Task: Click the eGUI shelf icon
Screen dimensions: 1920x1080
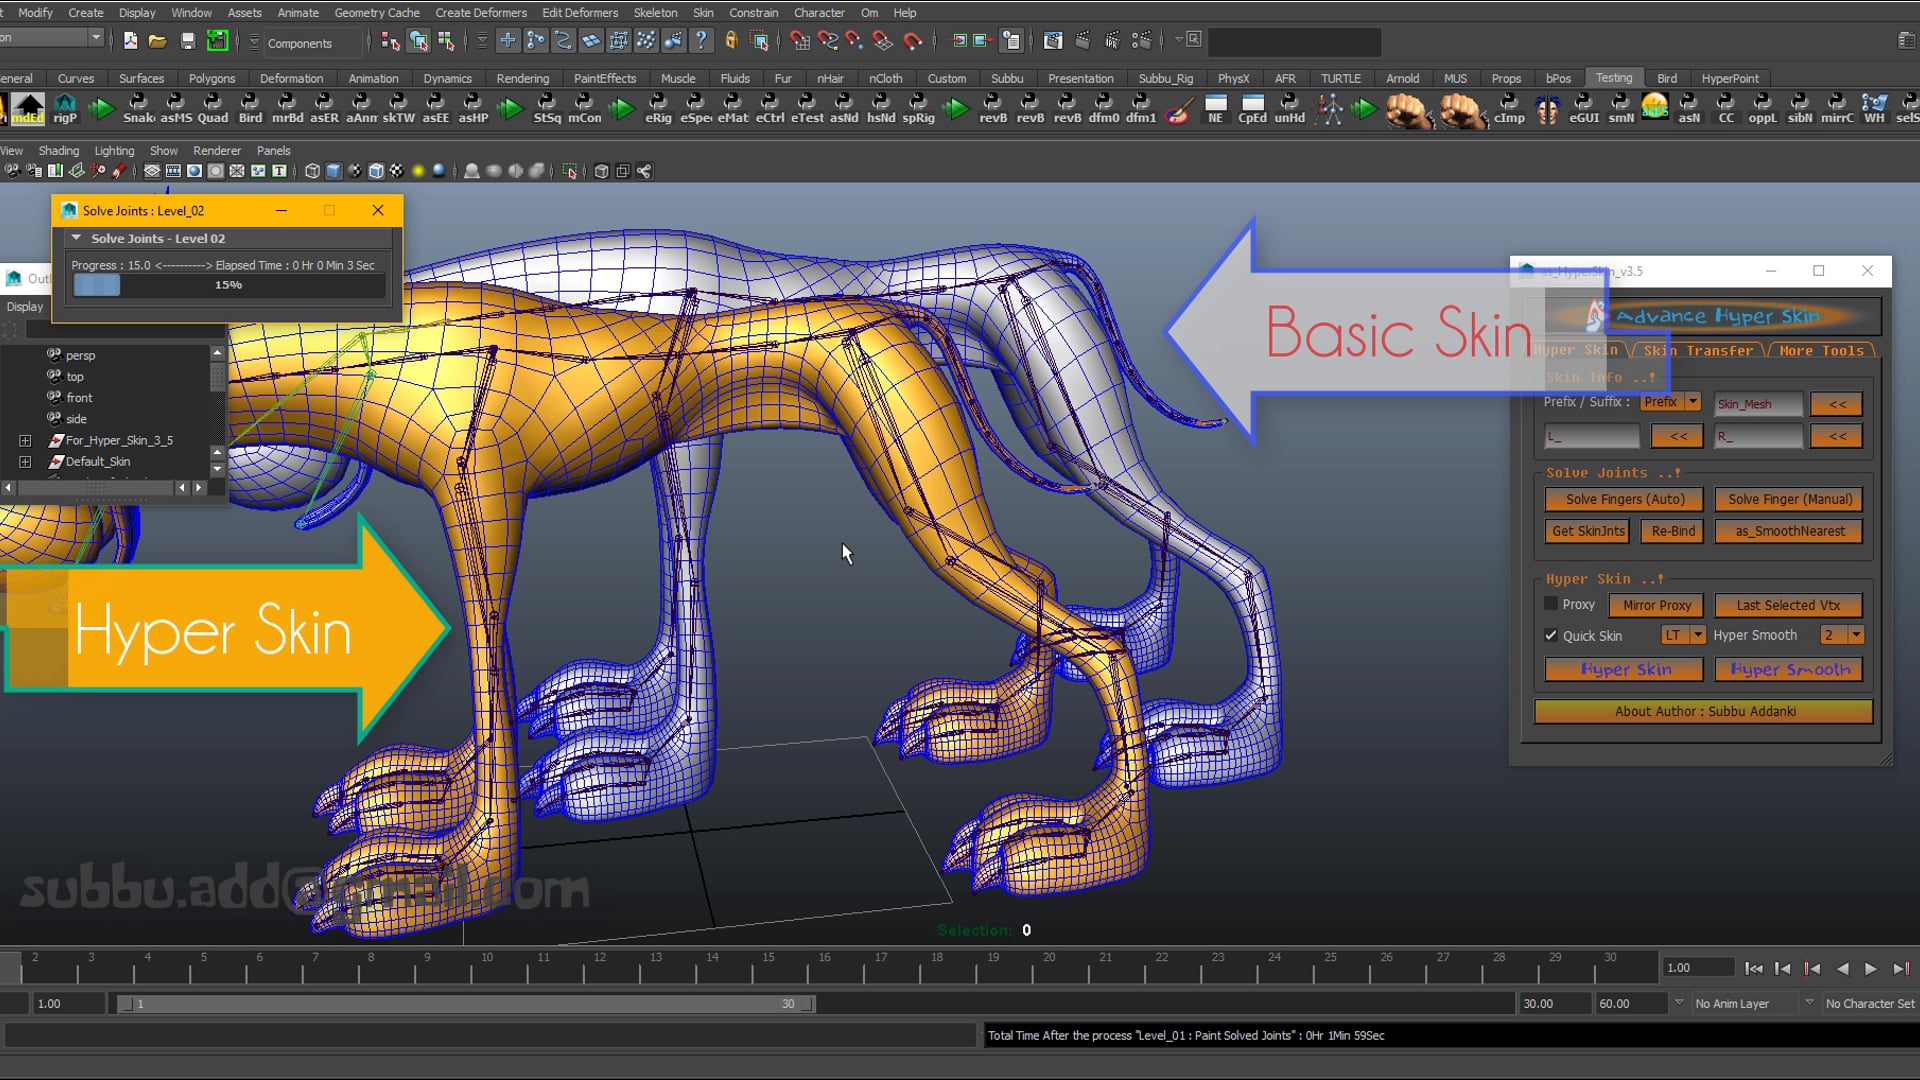Action: pyautogui.click(x=1584, y=108)
